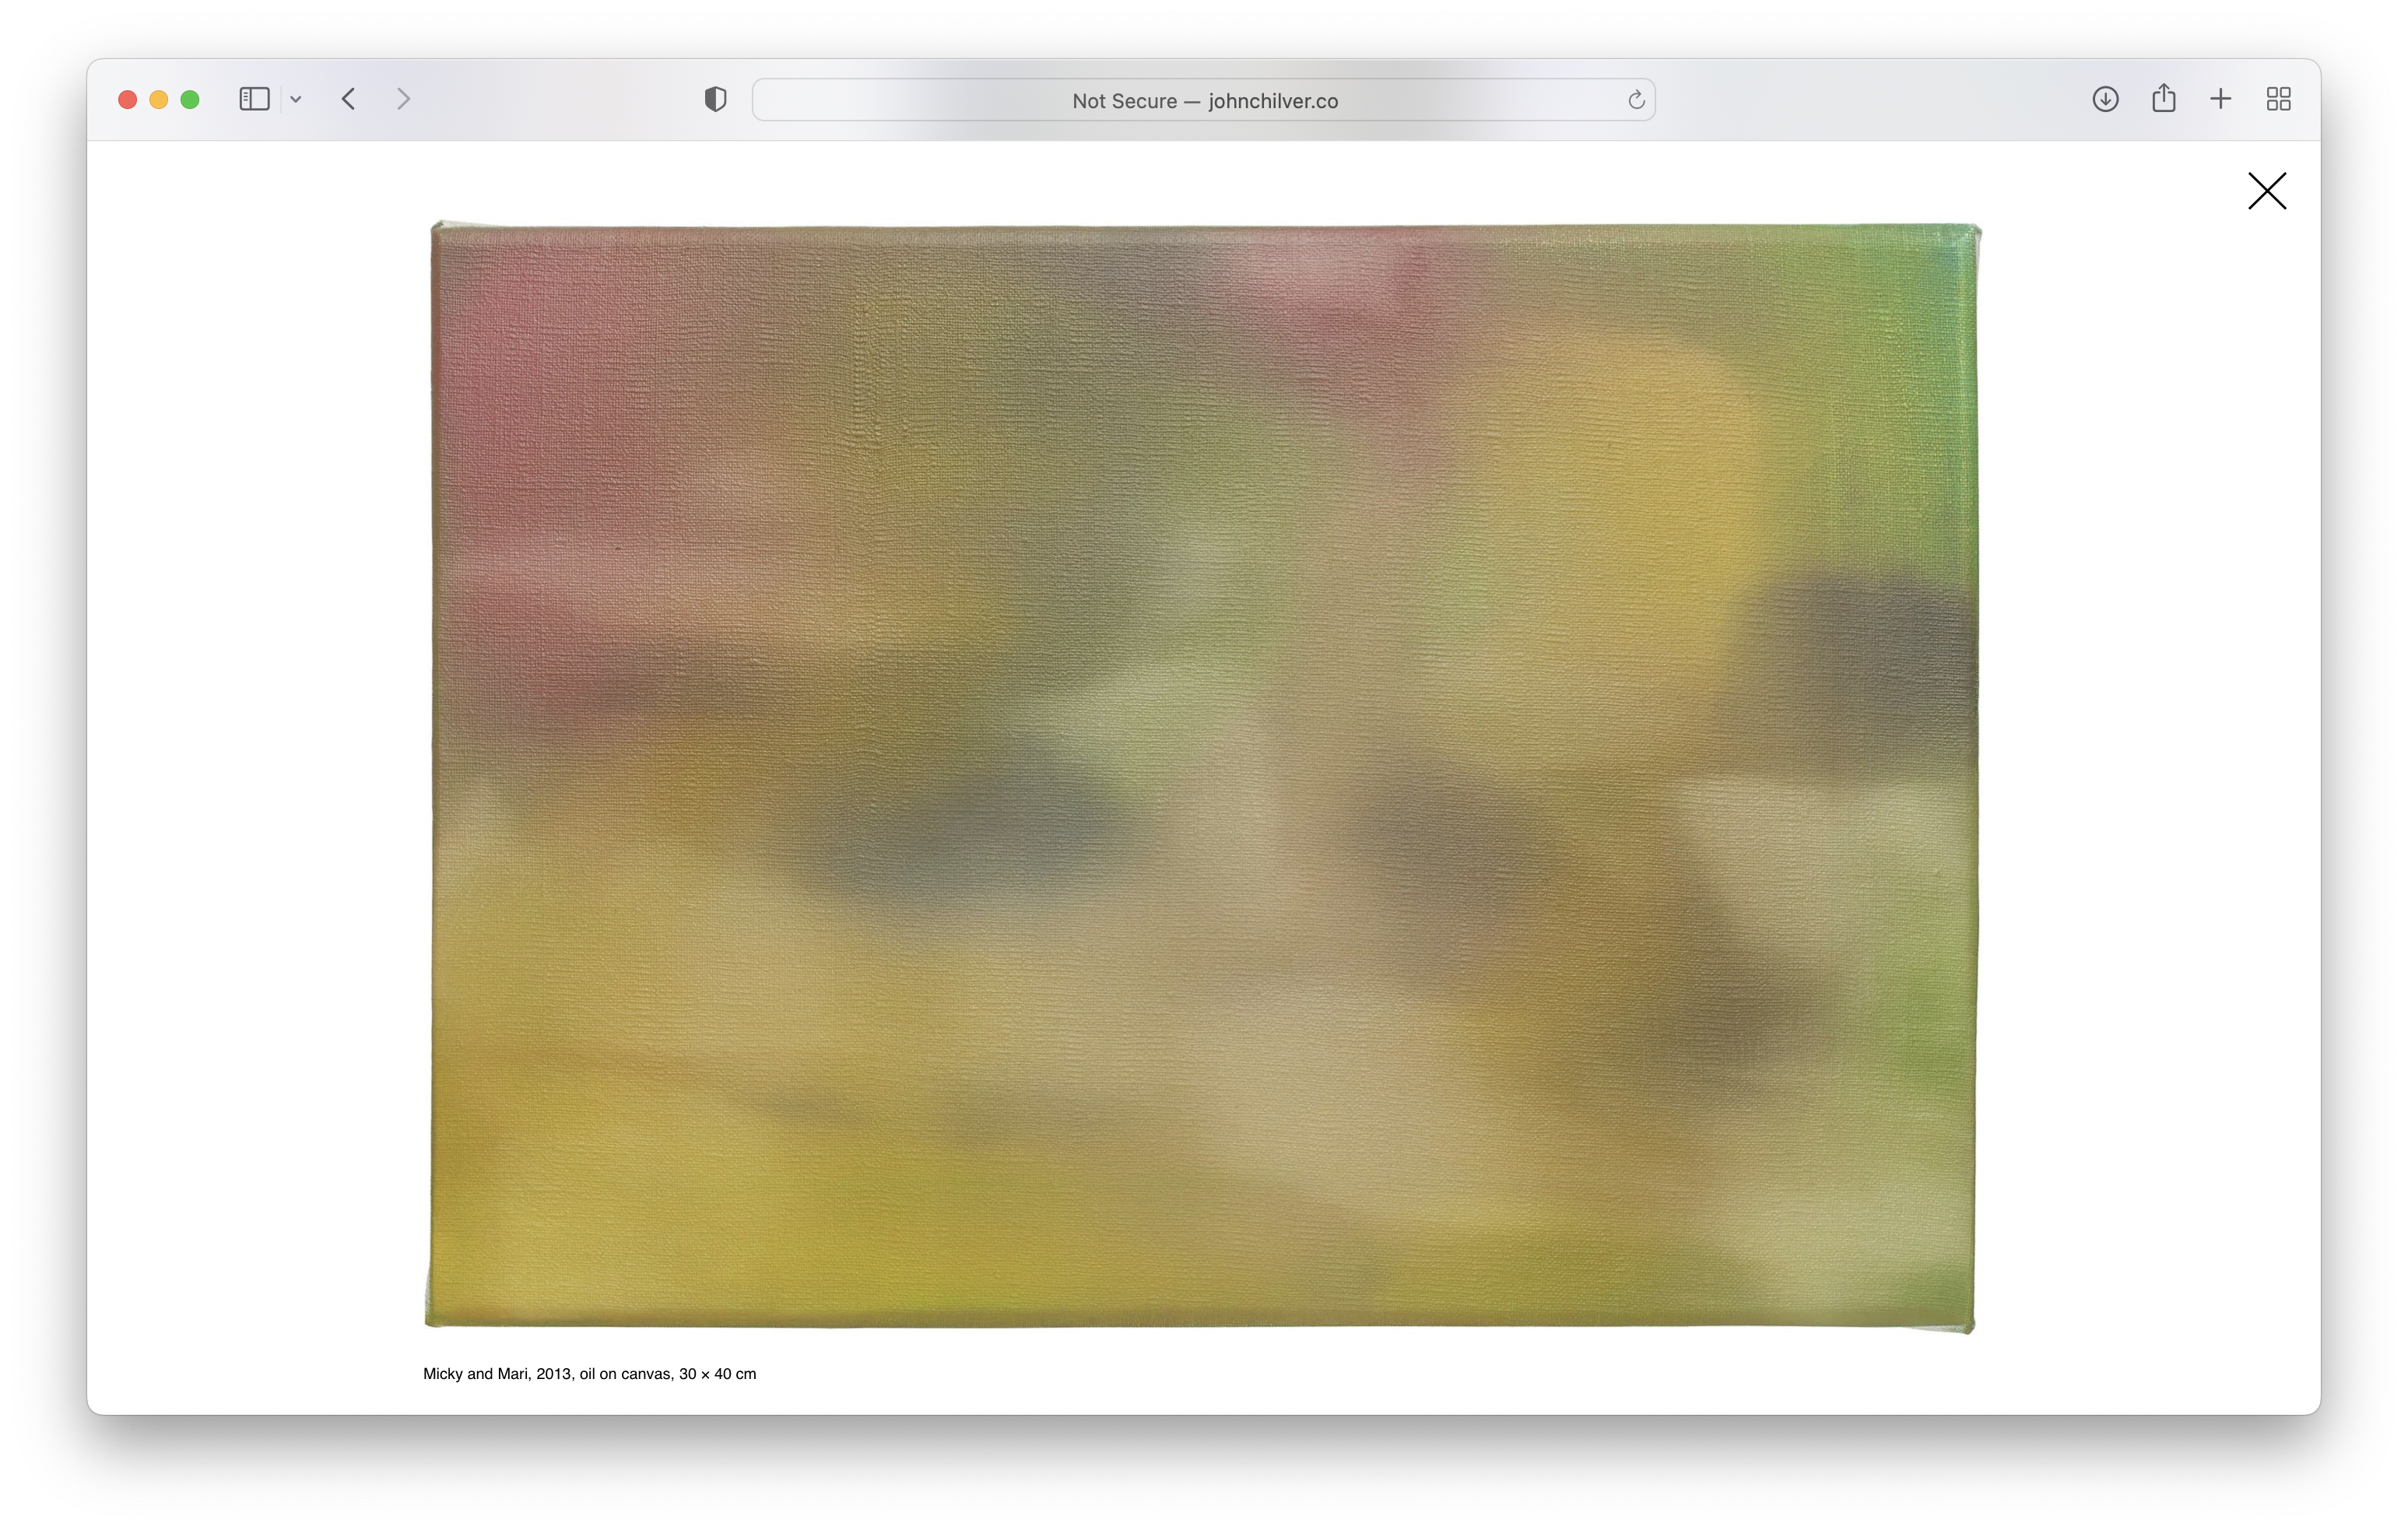Viewport: 2408px width, 1530px height.
Task: Go back to the previous page
Action: click(x=348, y=99)
